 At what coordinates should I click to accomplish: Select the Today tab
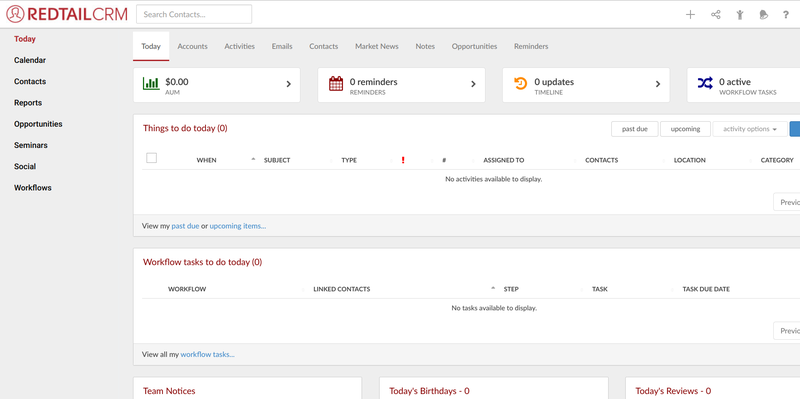coord(151,46)
